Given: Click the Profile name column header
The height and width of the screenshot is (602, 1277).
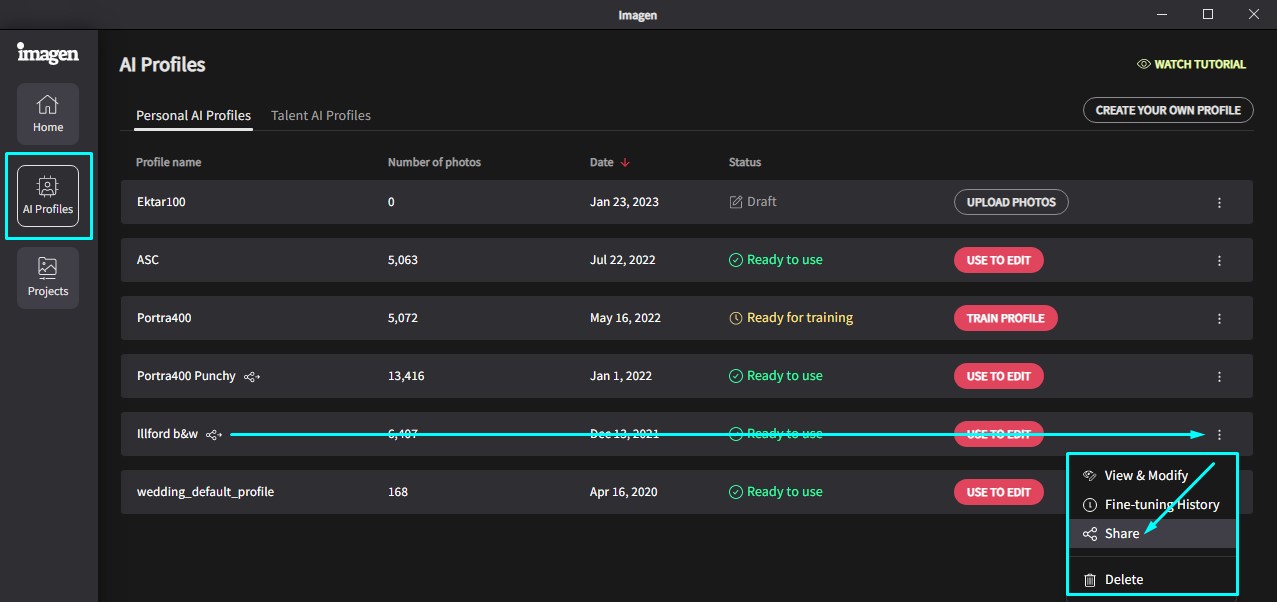Looking at the screenshot, I should [169, 162].
